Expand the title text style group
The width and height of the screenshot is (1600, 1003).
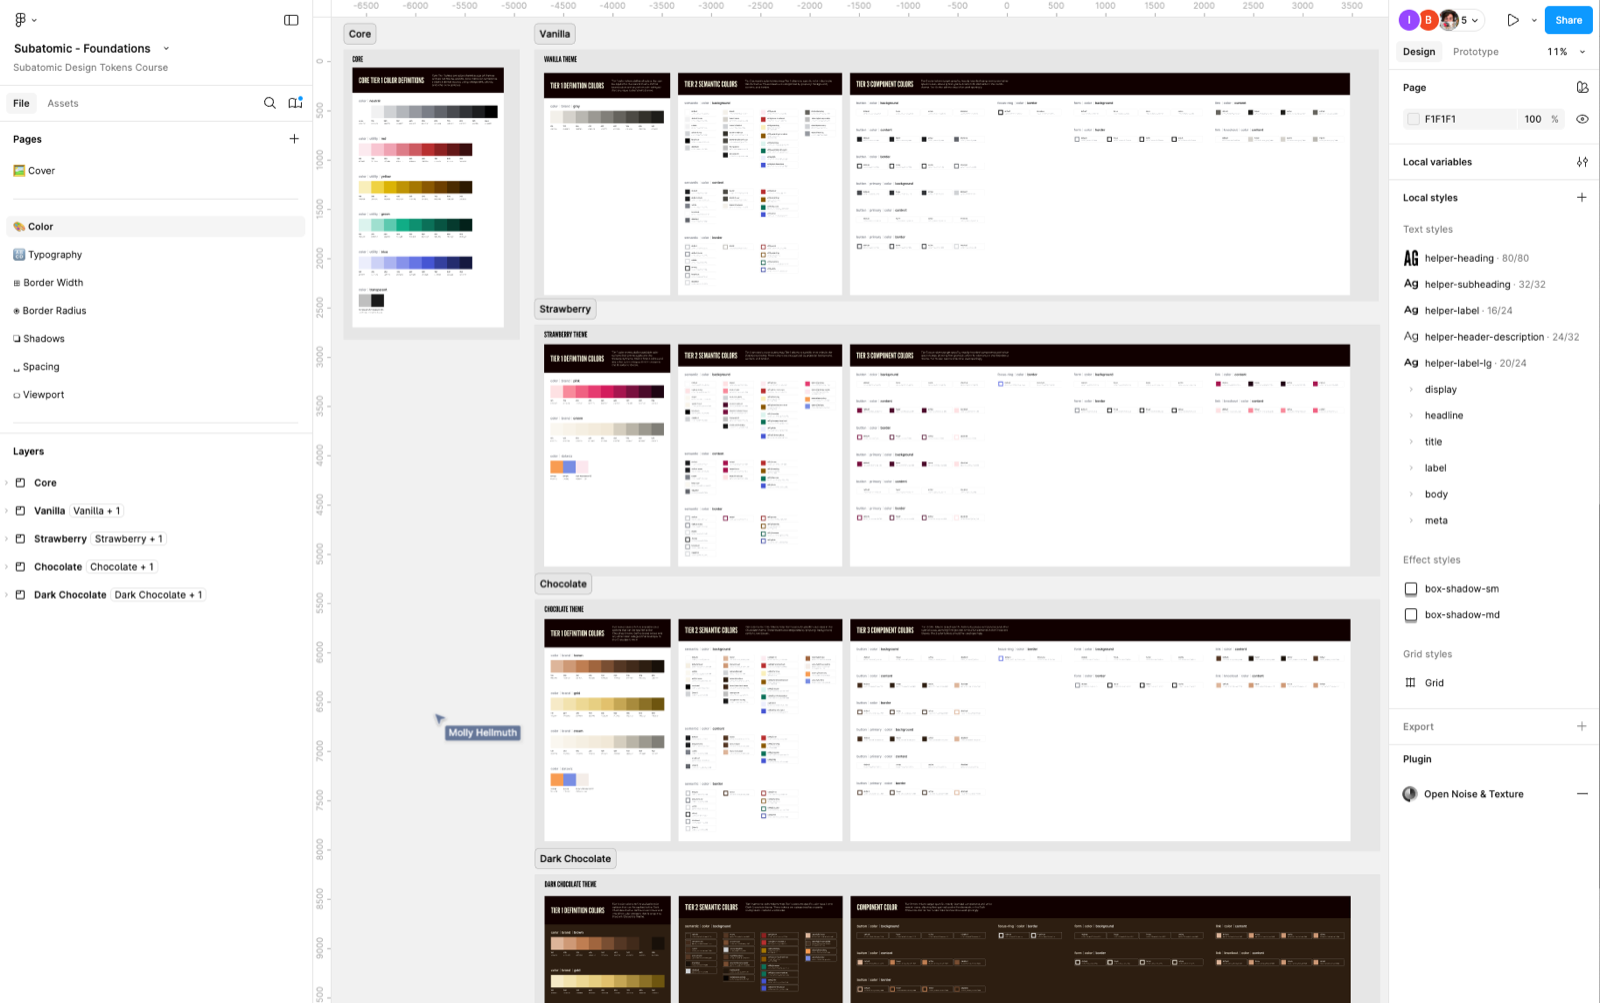(1412, 442)
